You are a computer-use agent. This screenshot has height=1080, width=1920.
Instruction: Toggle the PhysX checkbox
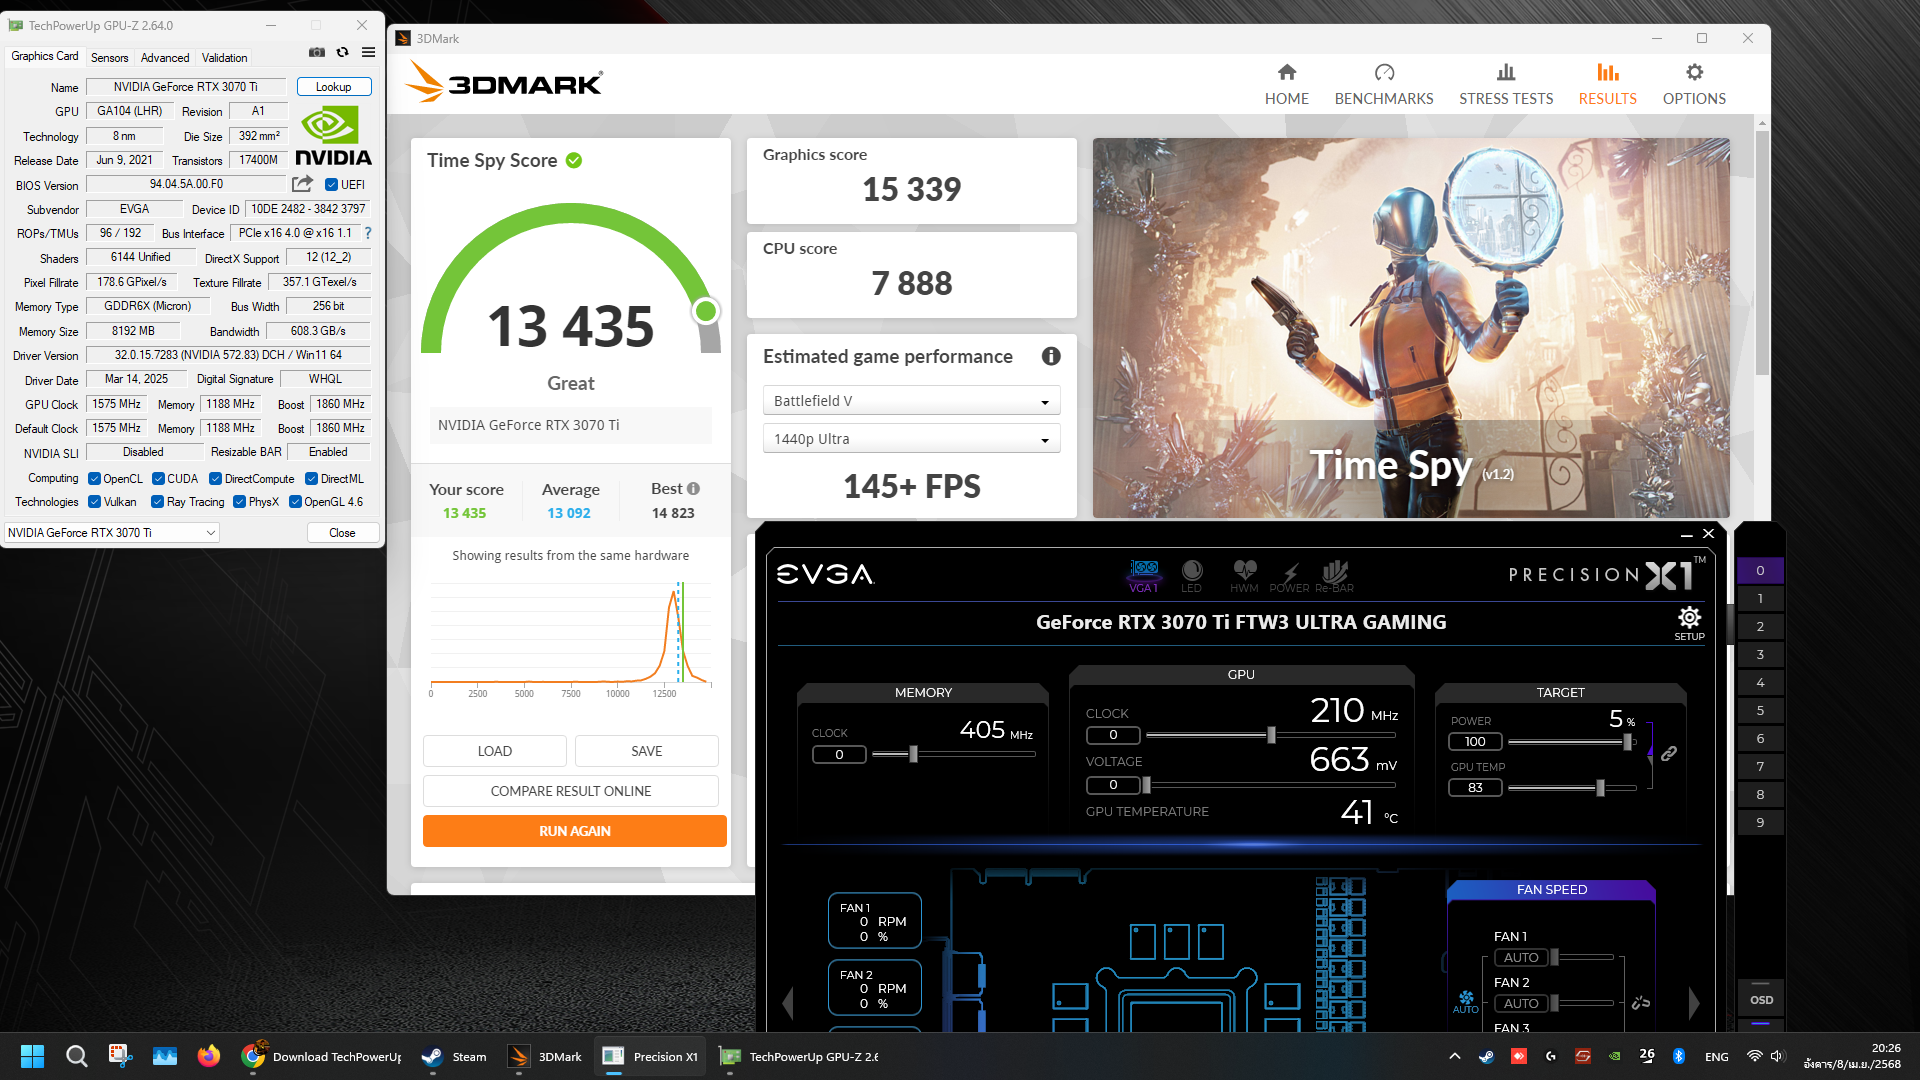click(x=239, y=502)
